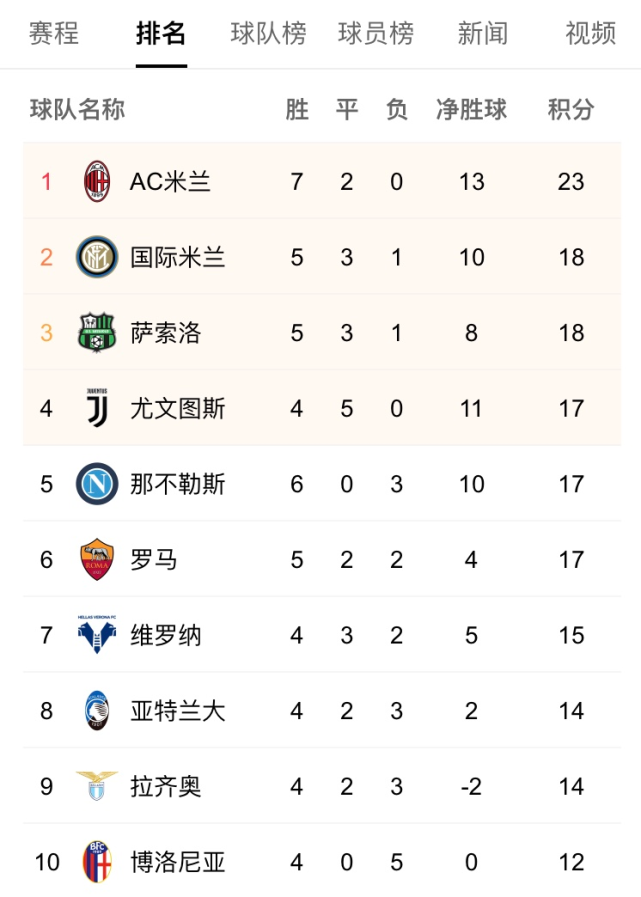Click the Atalanta club logo
This screenshot has height=897, width=641.
click(x=97, y=711)
